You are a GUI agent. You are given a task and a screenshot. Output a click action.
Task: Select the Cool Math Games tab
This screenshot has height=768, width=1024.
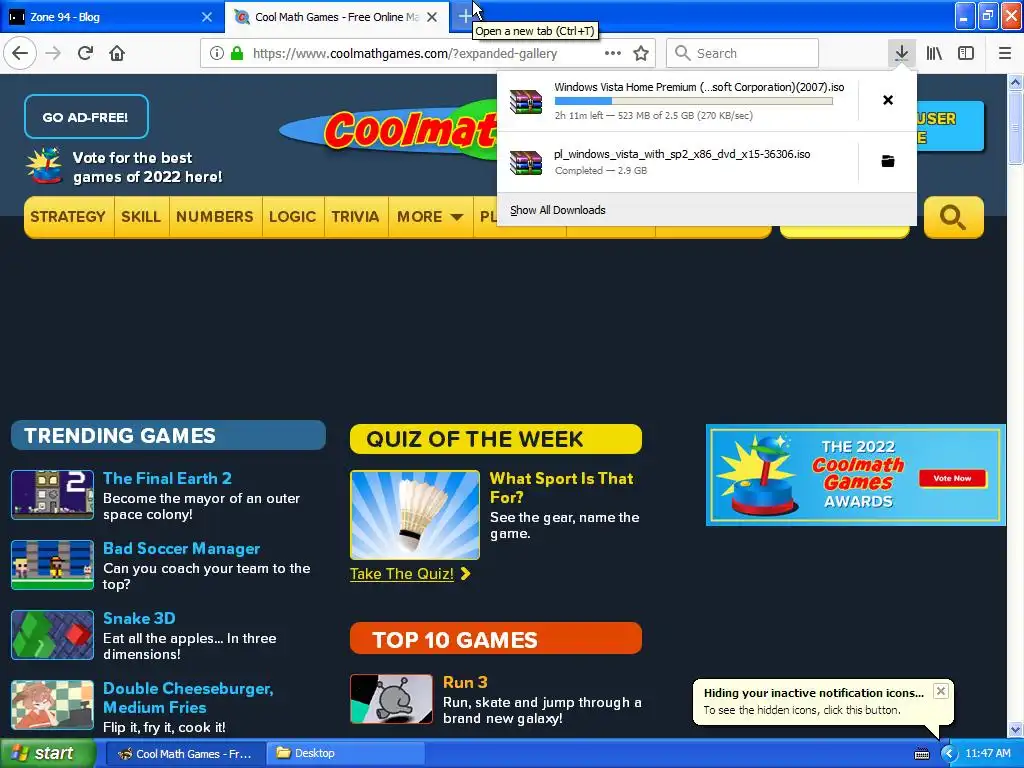[336, 17]
